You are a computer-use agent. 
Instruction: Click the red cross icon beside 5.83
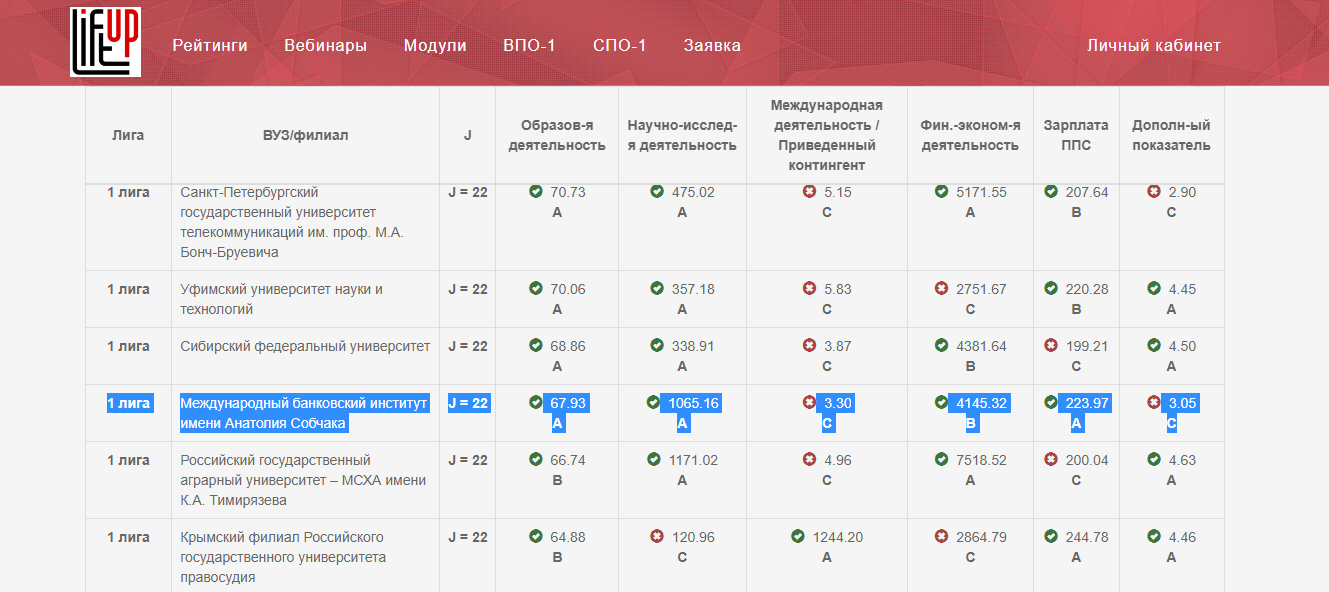(x=809, y=289)
